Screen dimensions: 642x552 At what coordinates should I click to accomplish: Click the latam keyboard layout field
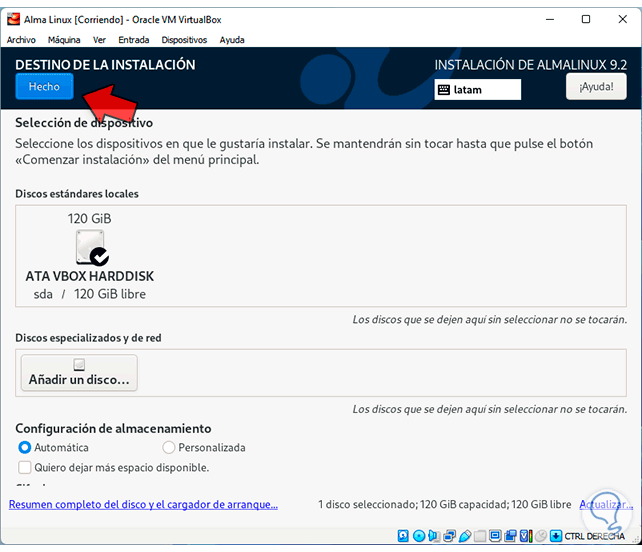(x=477, y=90)
